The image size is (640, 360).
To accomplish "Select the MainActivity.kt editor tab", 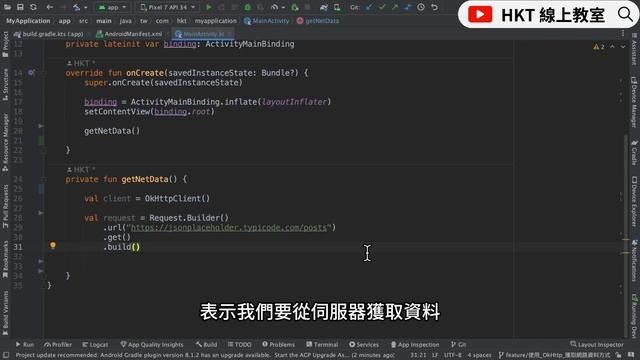I will (x=203, y=34).
